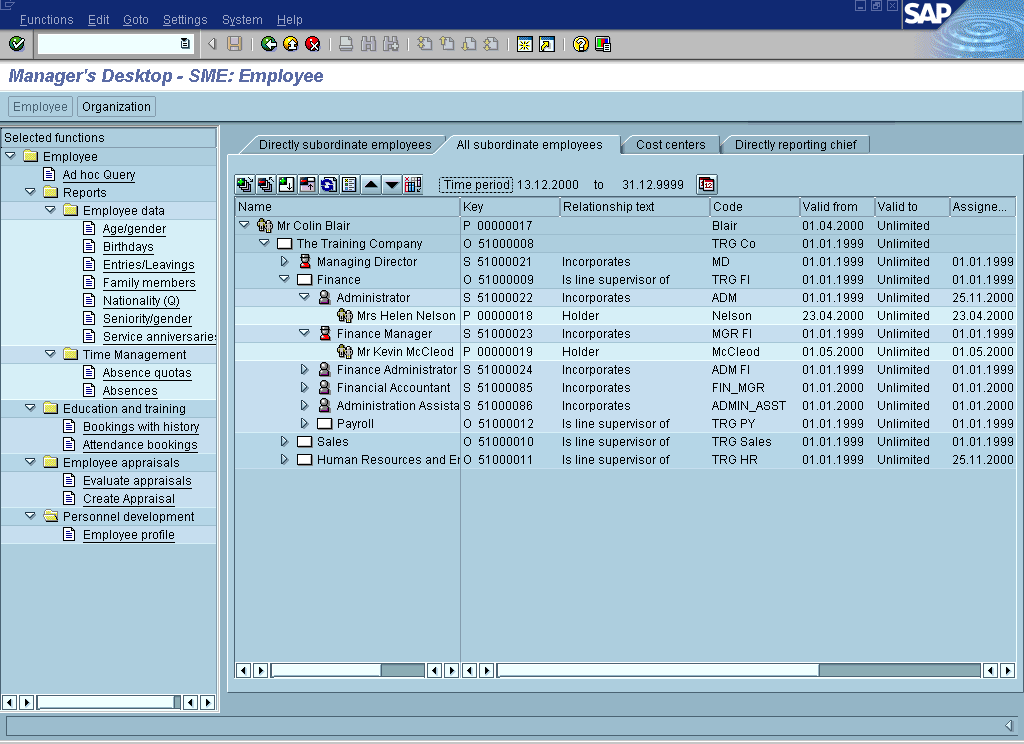Select the Mr Kevin McCleod row
This screenshot has height=744, width=1024.
pos(625,351)
